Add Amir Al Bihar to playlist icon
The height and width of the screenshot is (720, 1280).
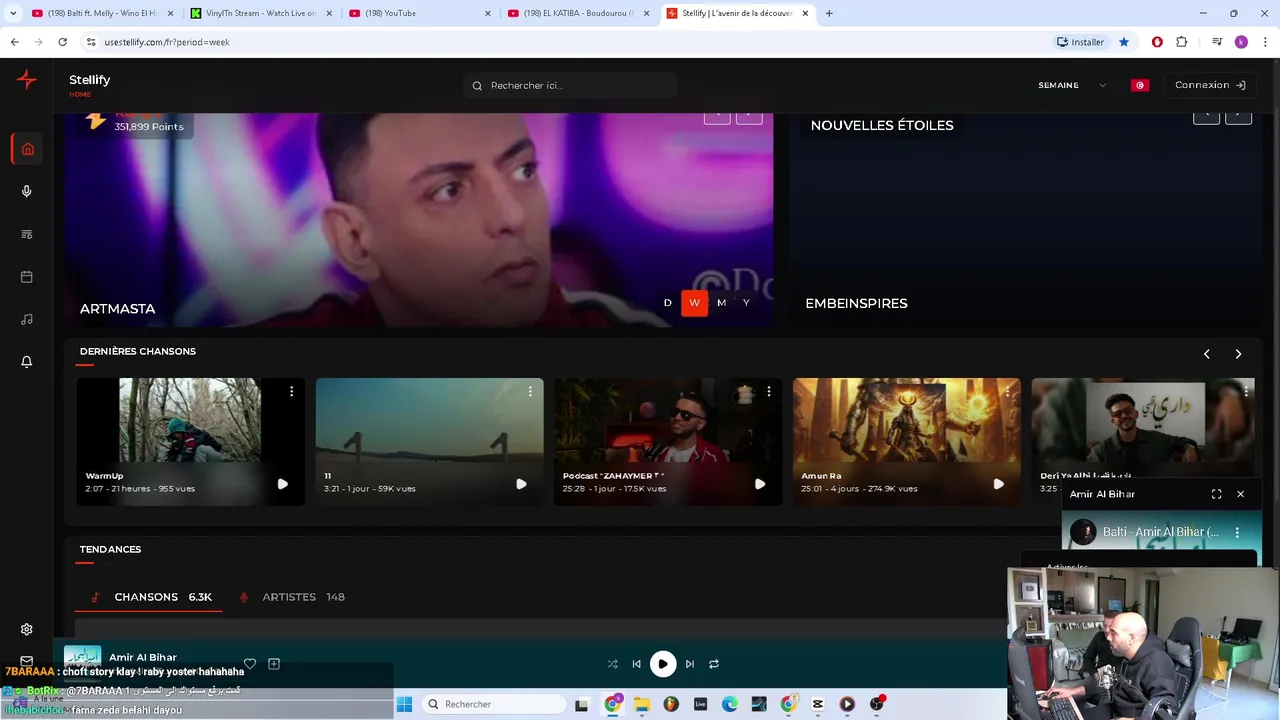pyautogui.click(x=274, y=663)
